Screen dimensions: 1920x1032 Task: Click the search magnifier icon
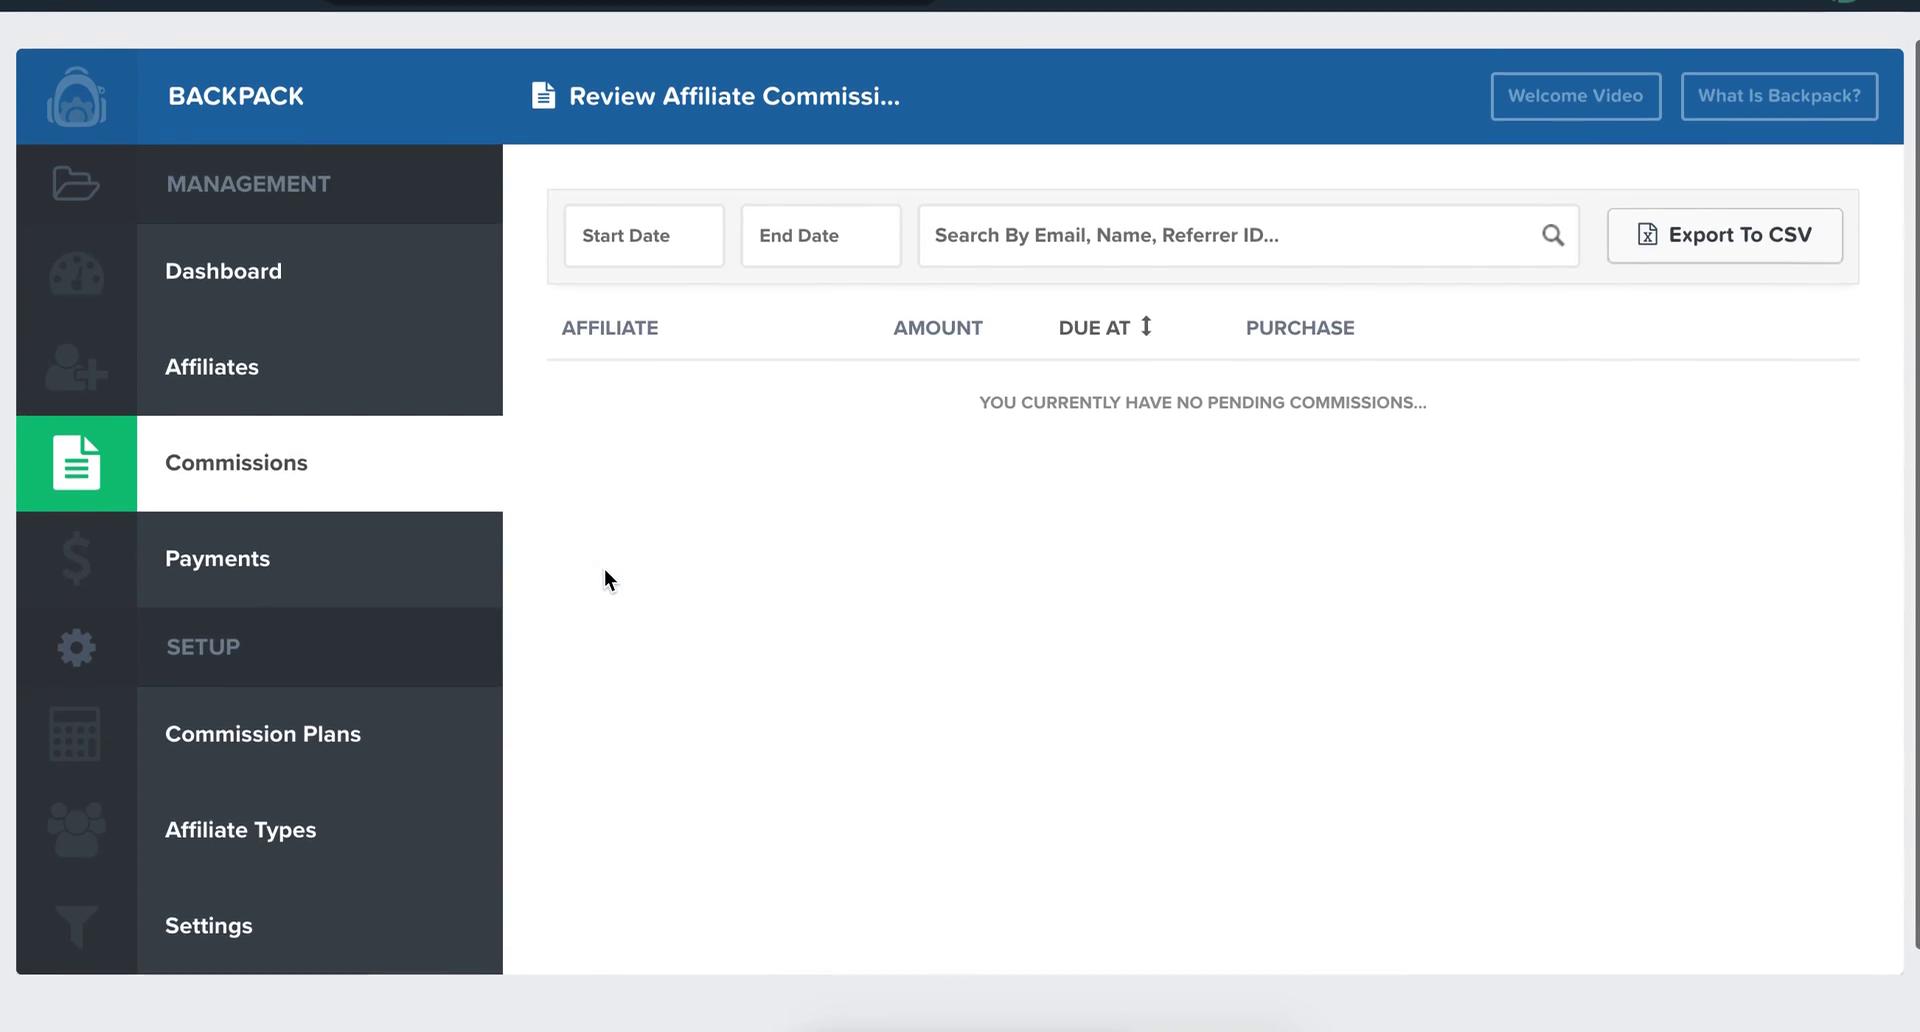pos(1552,236)
